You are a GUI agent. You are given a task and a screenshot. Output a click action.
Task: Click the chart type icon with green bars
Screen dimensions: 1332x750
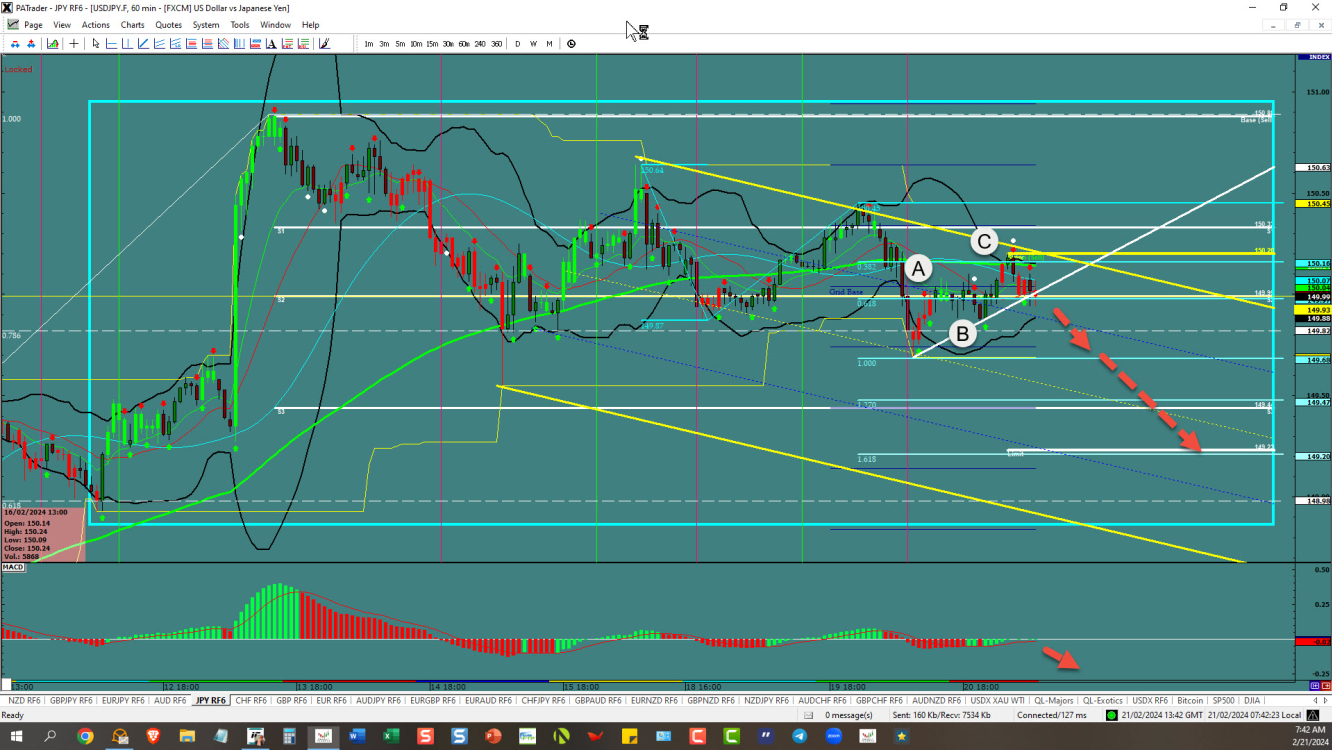pos(52,43)
